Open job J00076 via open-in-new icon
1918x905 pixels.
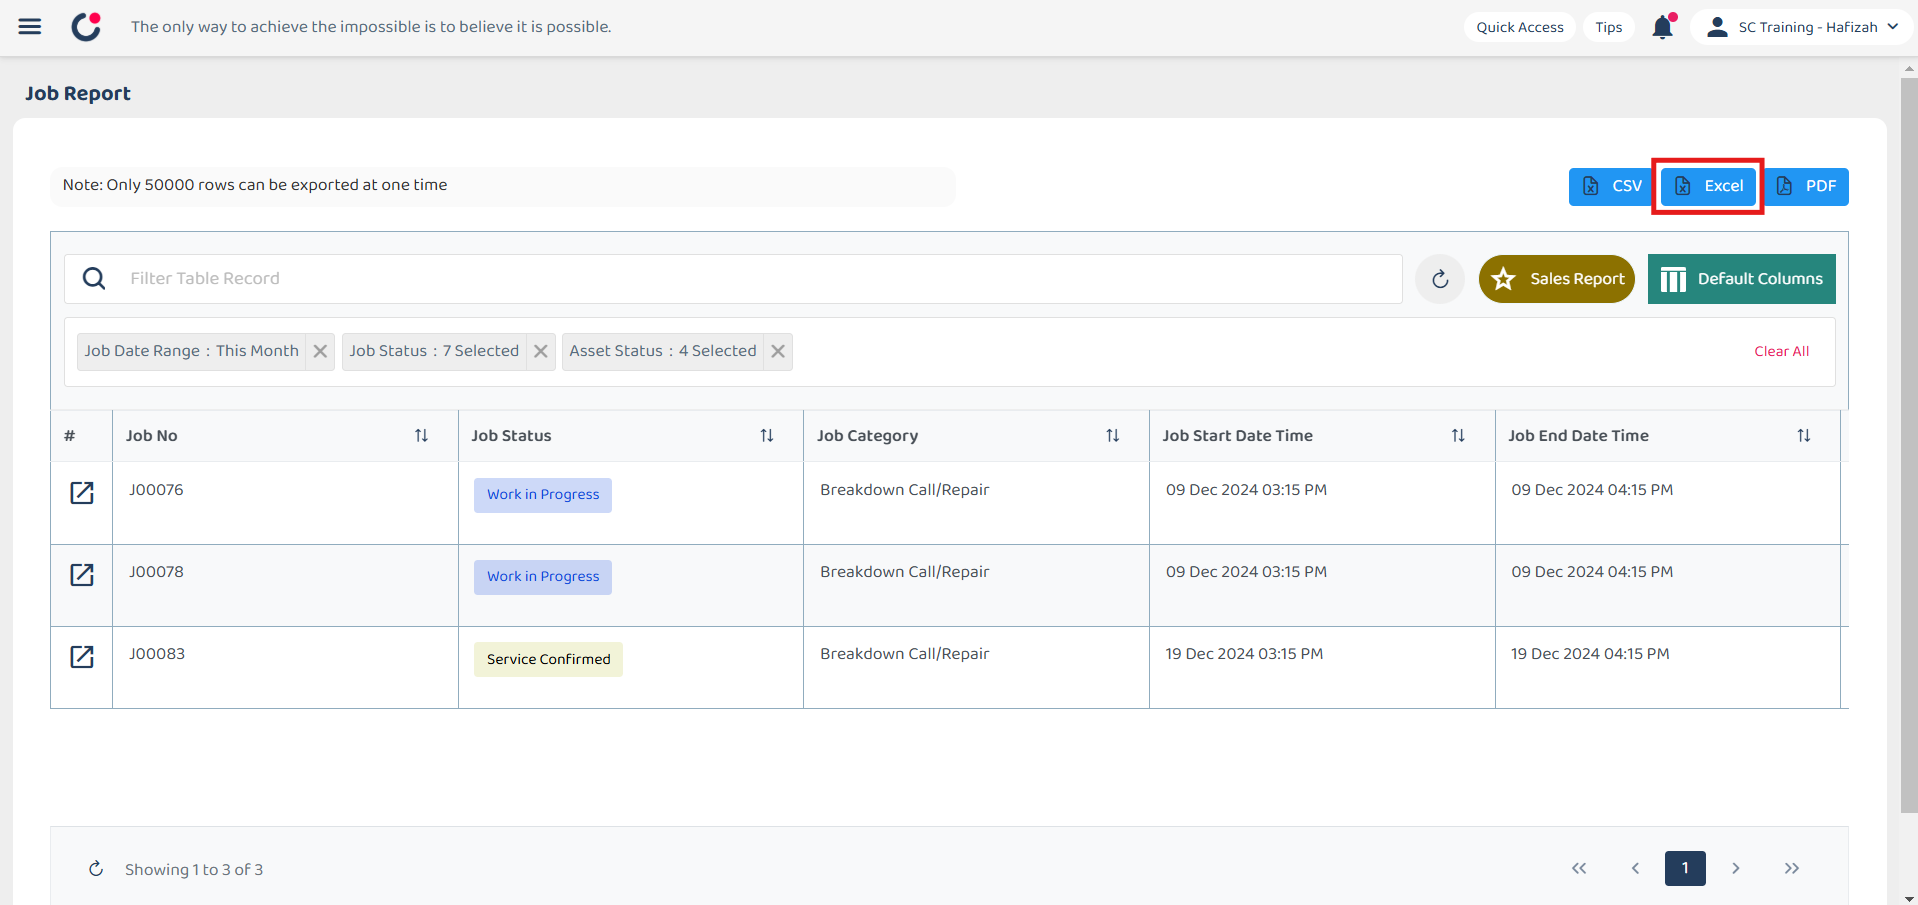coord(82,493)
